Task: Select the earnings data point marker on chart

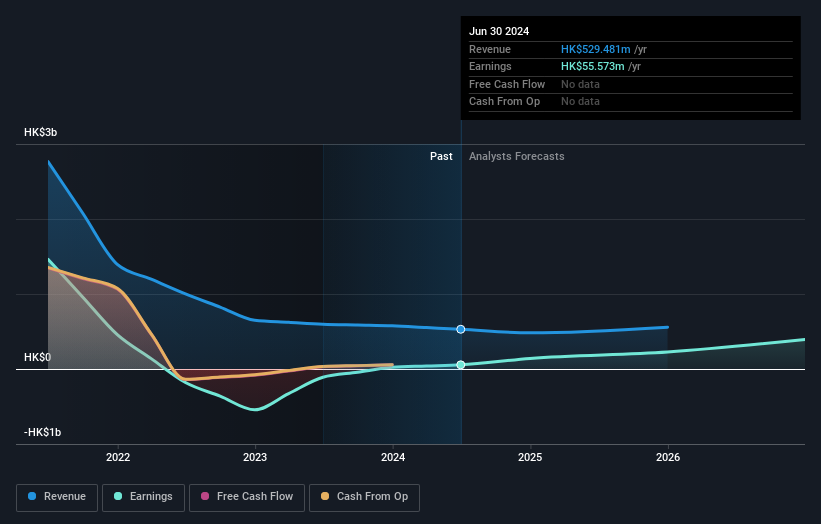Action: pos(461,365)
